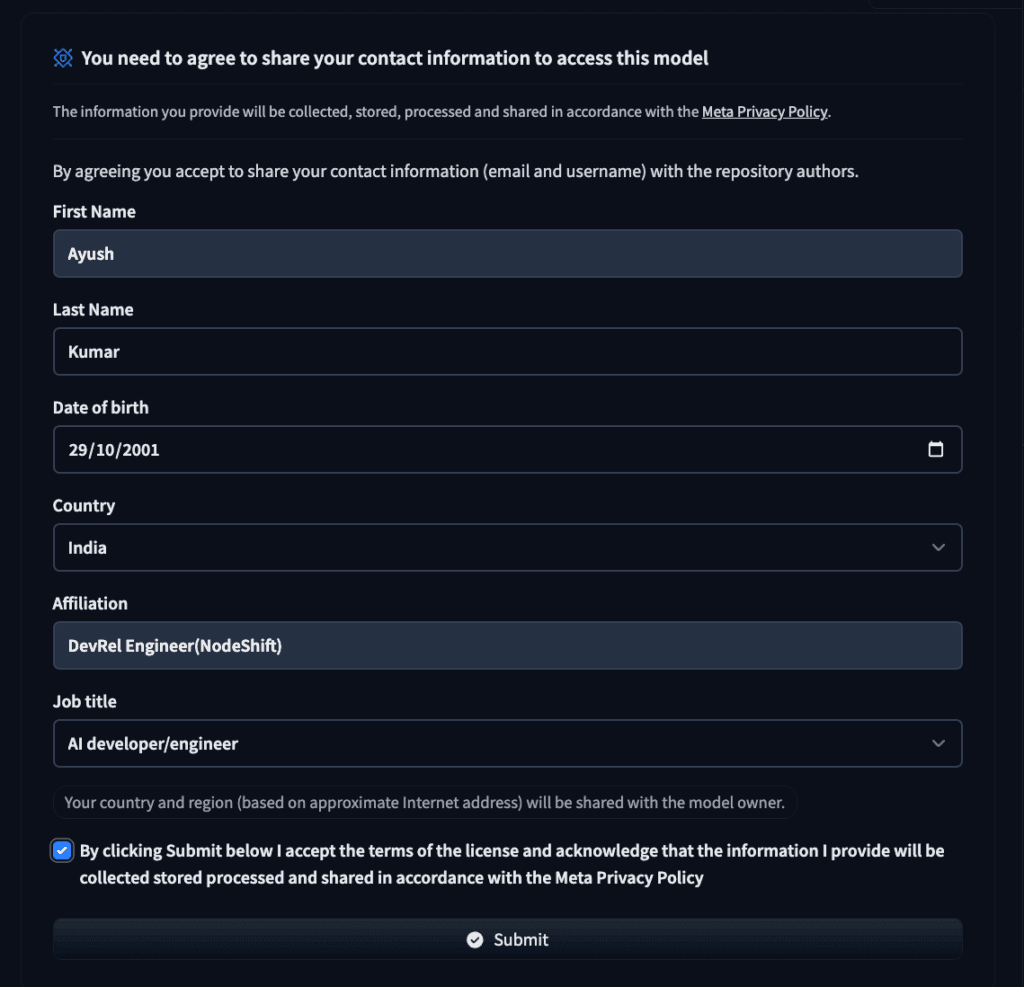The image size is (1024, 987).
Task: Click the "First Name" field label
Action: click(x=94, y=212)
